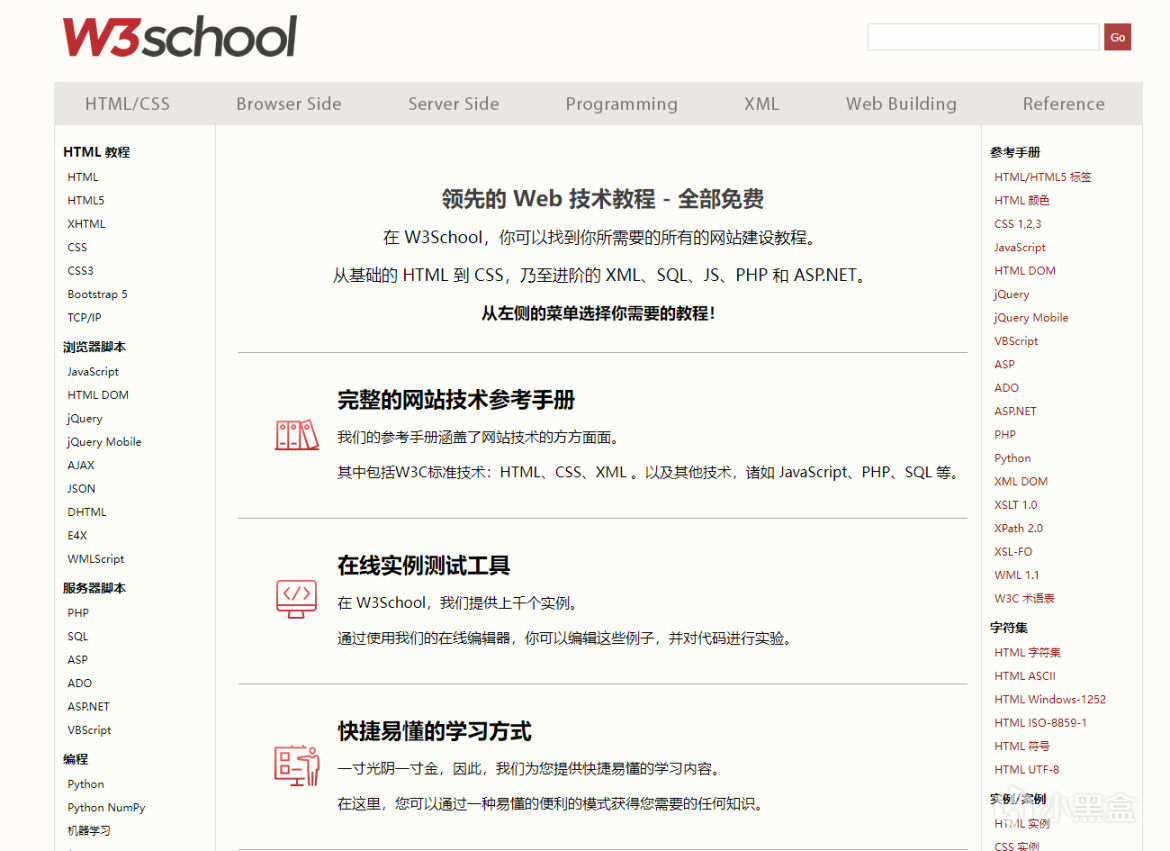Open HTML Windows-1252 charset link
The image size is (1170, 851).
(x=1049, y=699)
